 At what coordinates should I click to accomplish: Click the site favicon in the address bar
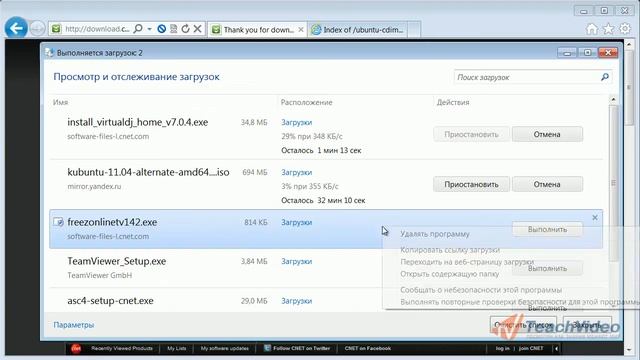click(56, 29)
